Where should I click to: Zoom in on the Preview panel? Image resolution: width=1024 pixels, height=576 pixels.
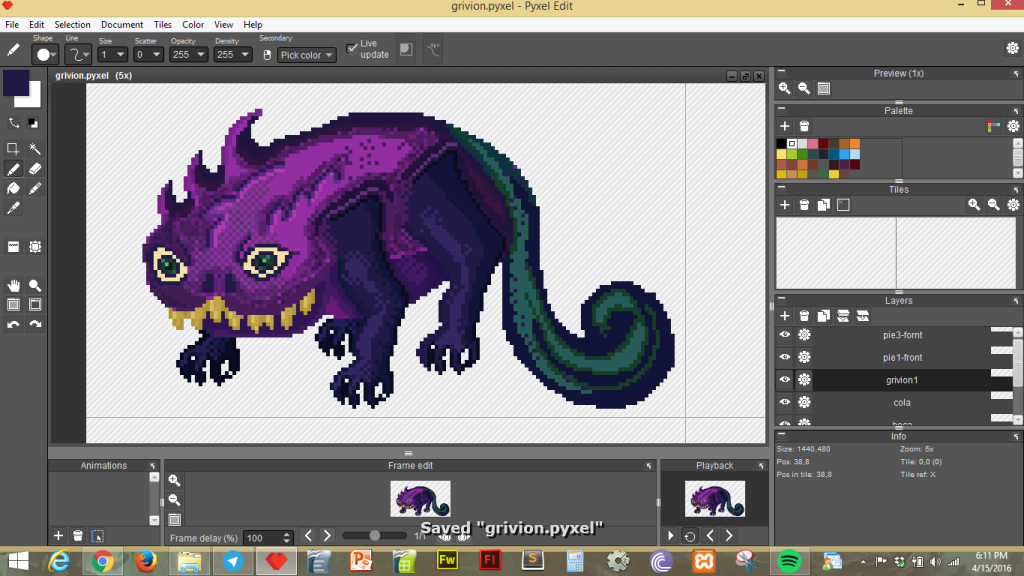785,89
